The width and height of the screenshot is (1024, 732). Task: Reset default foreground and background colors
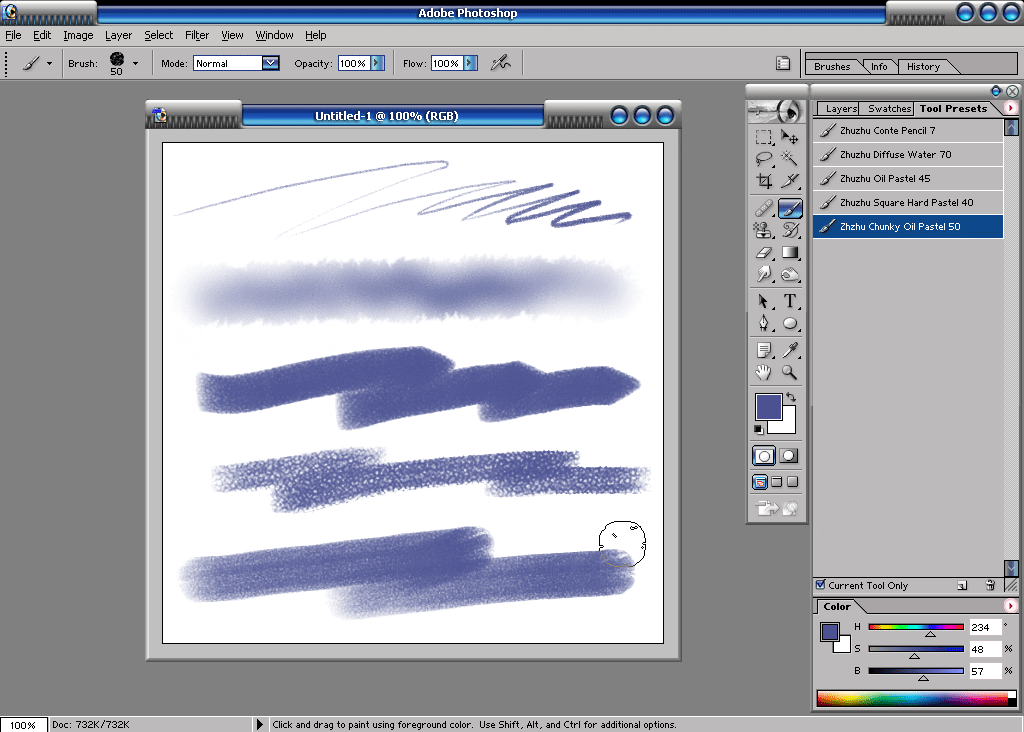coord(758,429)
